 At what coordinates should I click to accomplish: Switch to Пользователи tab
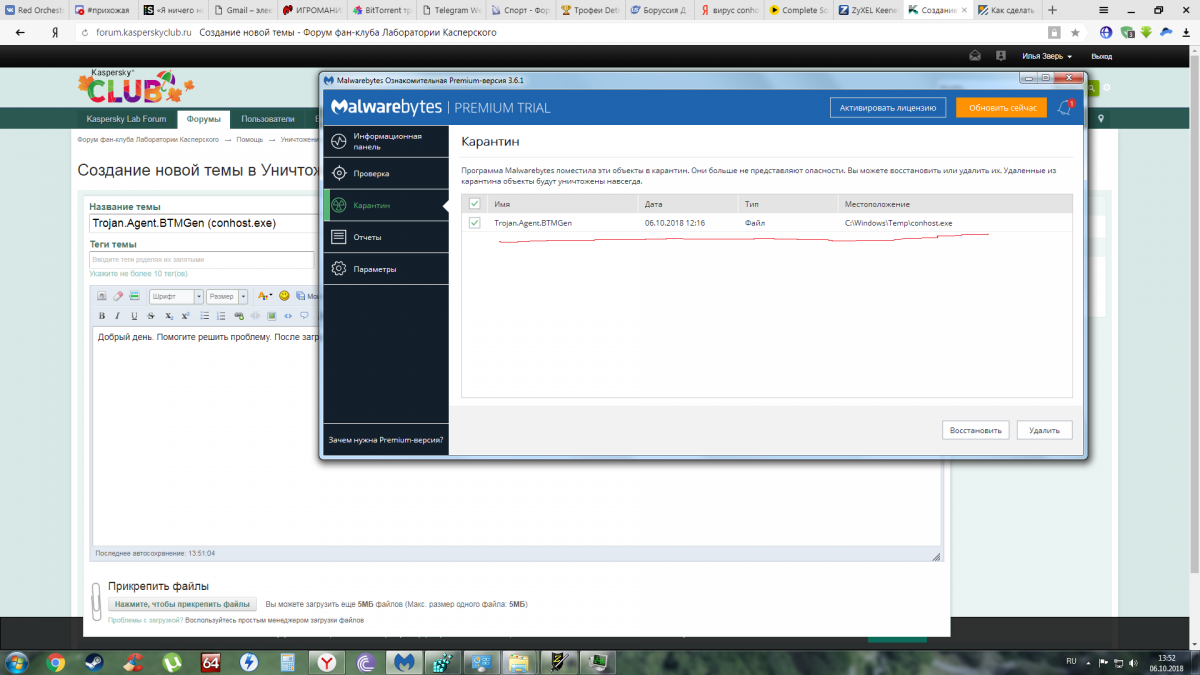point(267,119)
